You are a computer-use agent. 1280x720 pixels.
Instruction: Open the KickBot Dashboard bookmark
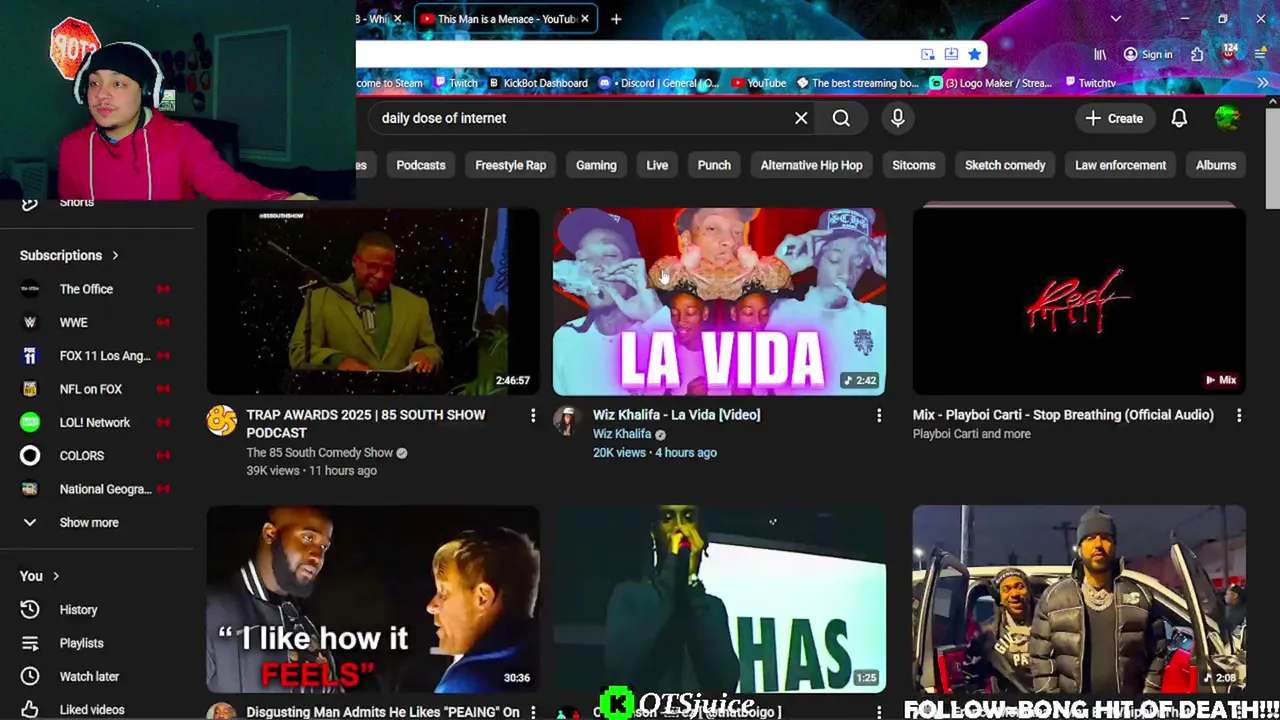pyautogui.click(x=538, y=83)
